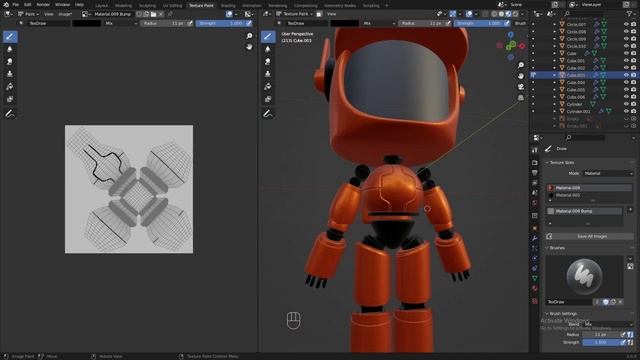Screen dimensions: 640x360
Task: Select the Annotate tool in image editor
Action: click(10, 114)
